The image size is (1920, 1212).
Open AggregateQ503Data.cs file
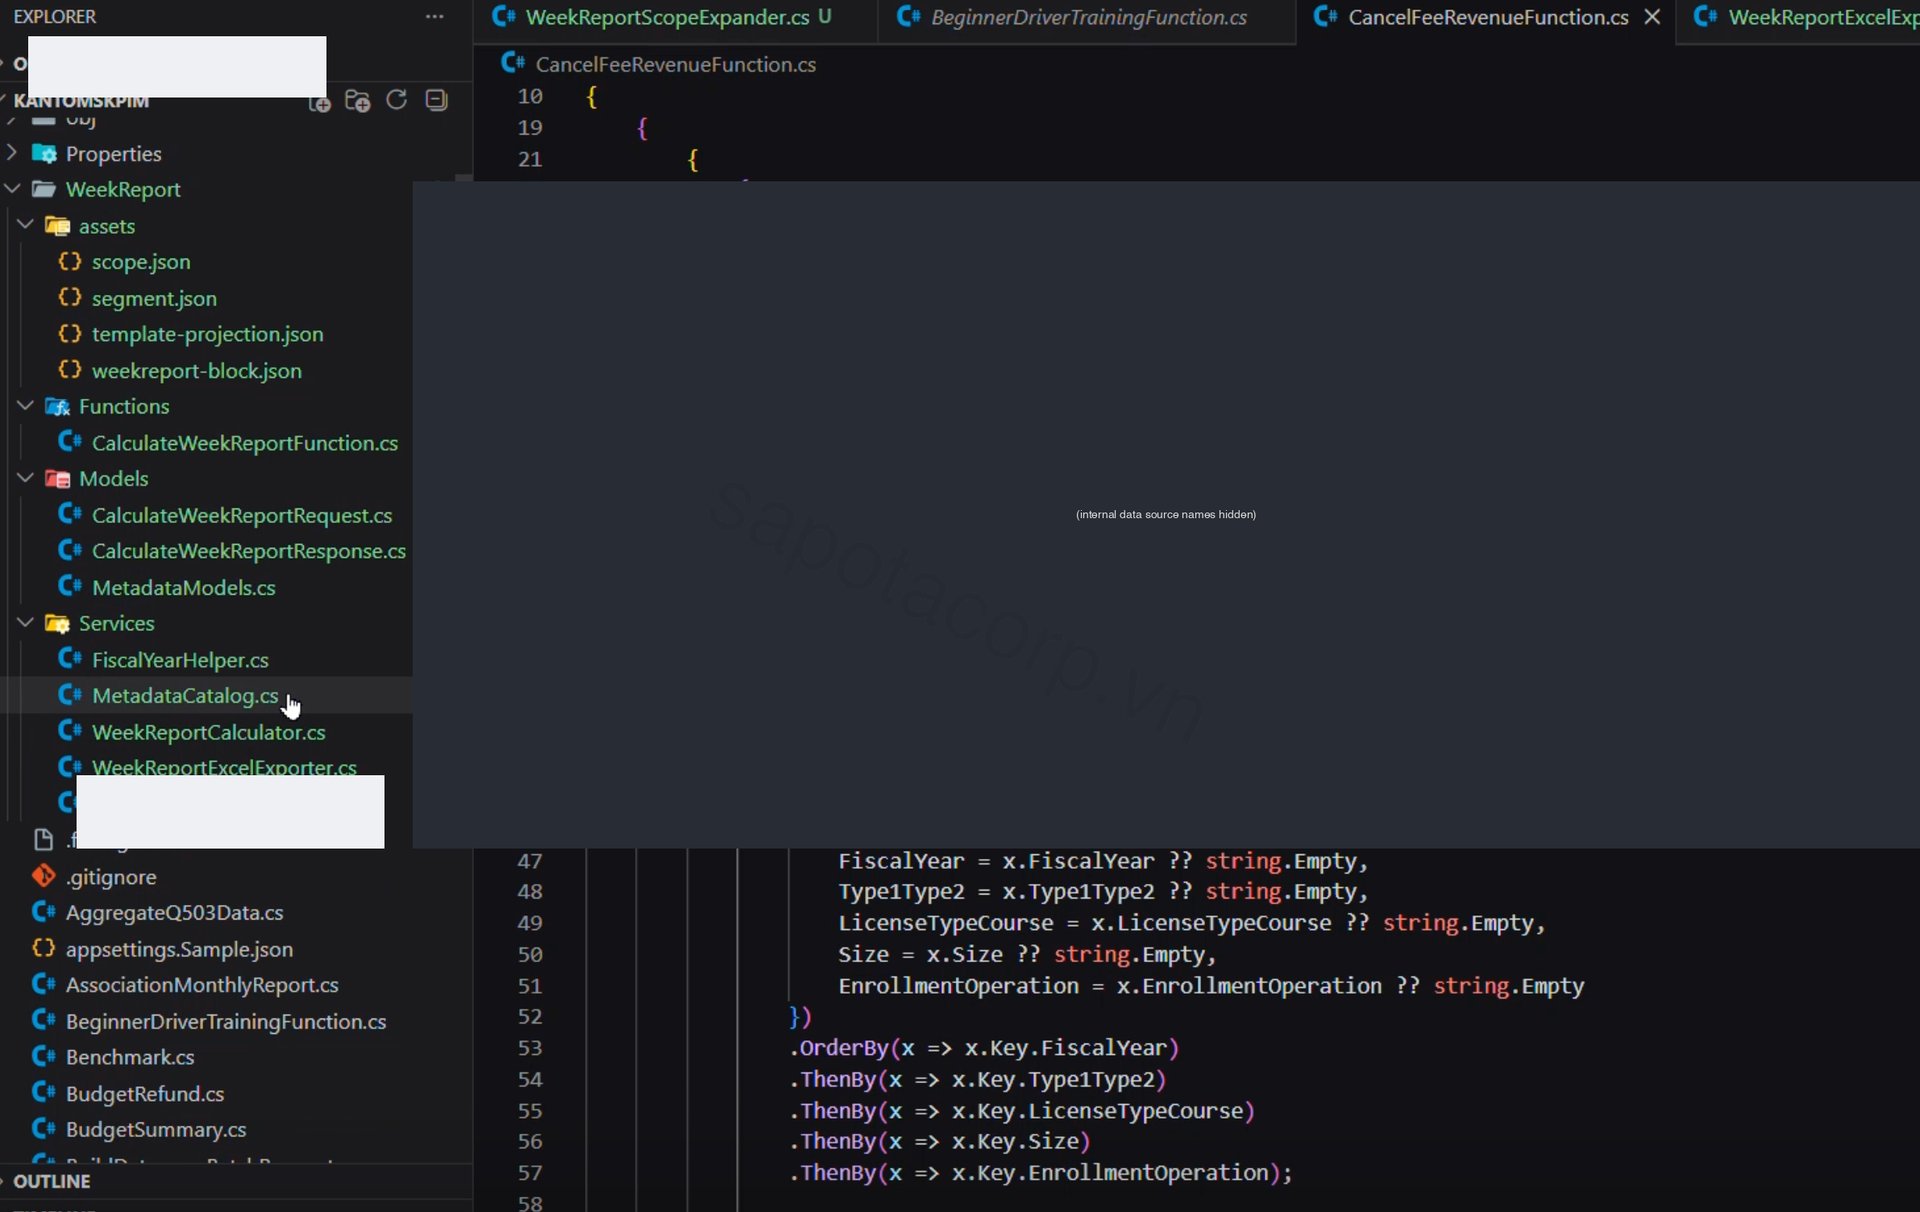(x=174, y=913)
